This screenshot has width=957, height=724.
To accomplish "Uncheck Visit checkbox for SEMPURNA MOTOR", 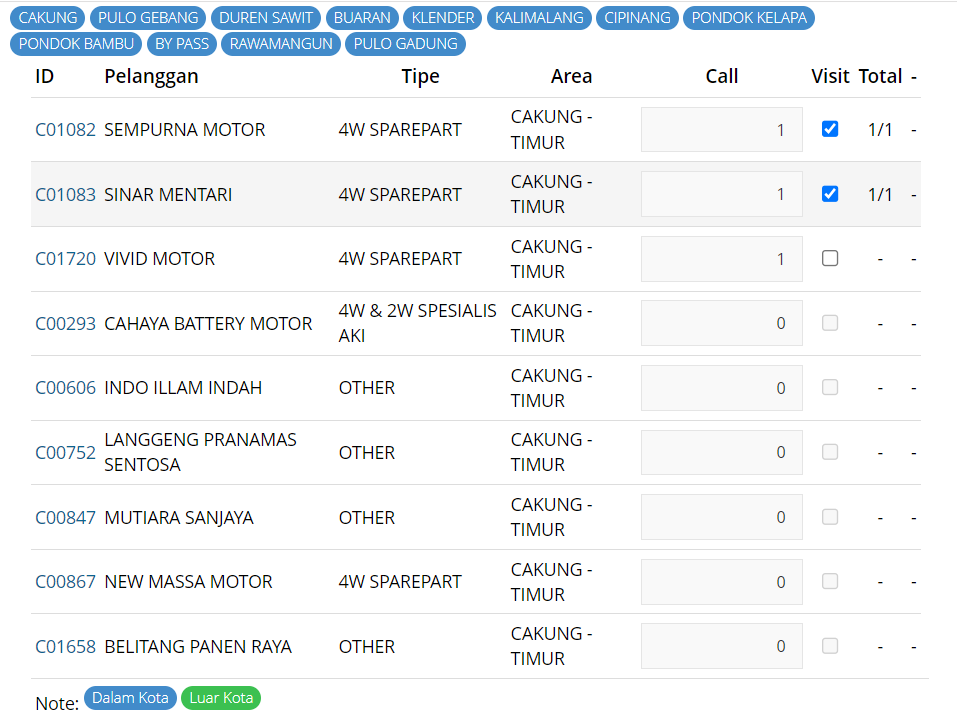I will (830, 129).
